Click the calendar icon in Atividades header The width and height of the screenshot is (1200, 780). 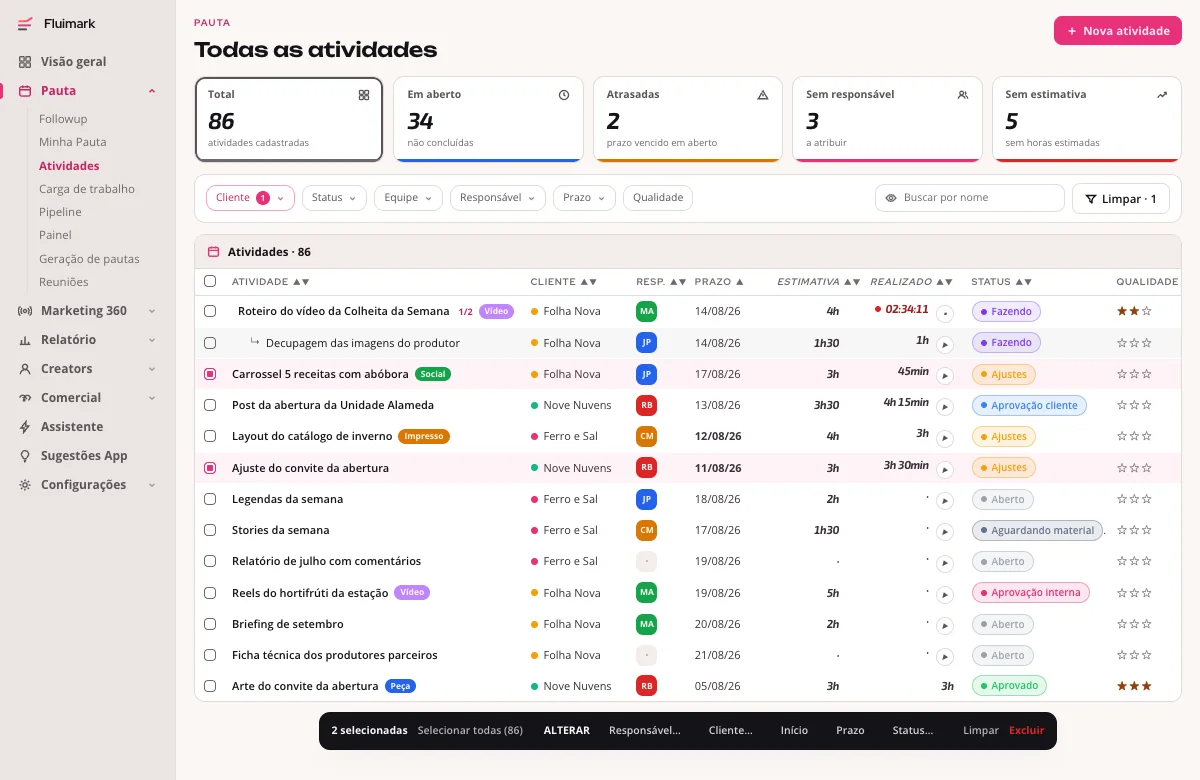coord(213,252)
